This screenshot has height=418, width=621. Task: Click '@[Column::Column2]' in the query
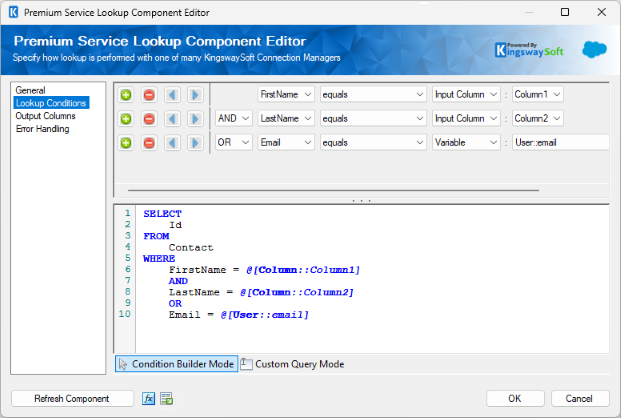click(297, 292)
